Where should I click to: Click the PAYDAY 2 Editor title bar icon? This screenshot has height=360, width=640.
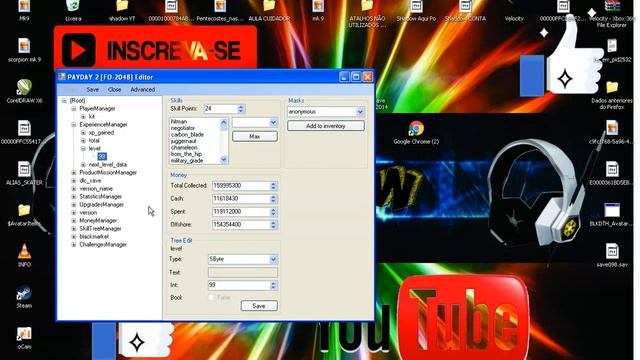pyautogui.click(x=62, y=77)
